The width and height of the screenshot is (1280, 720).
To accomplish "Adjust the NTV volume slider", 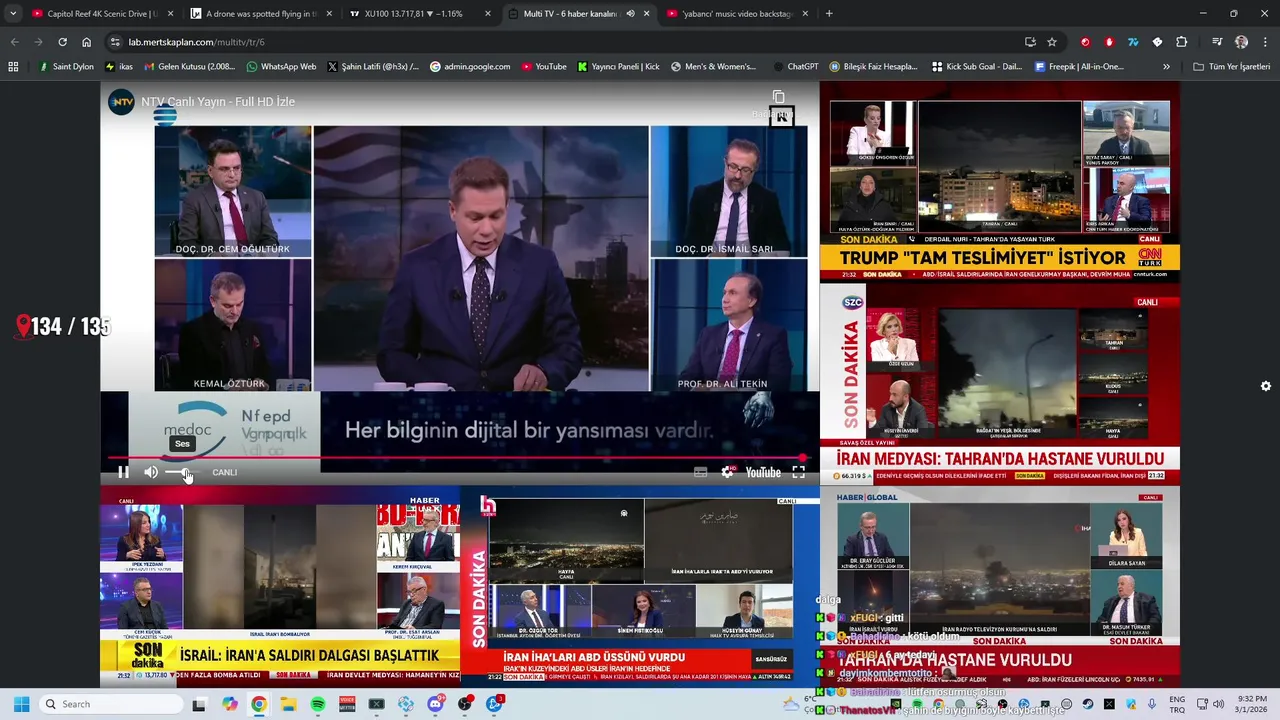I will [182, 472].
